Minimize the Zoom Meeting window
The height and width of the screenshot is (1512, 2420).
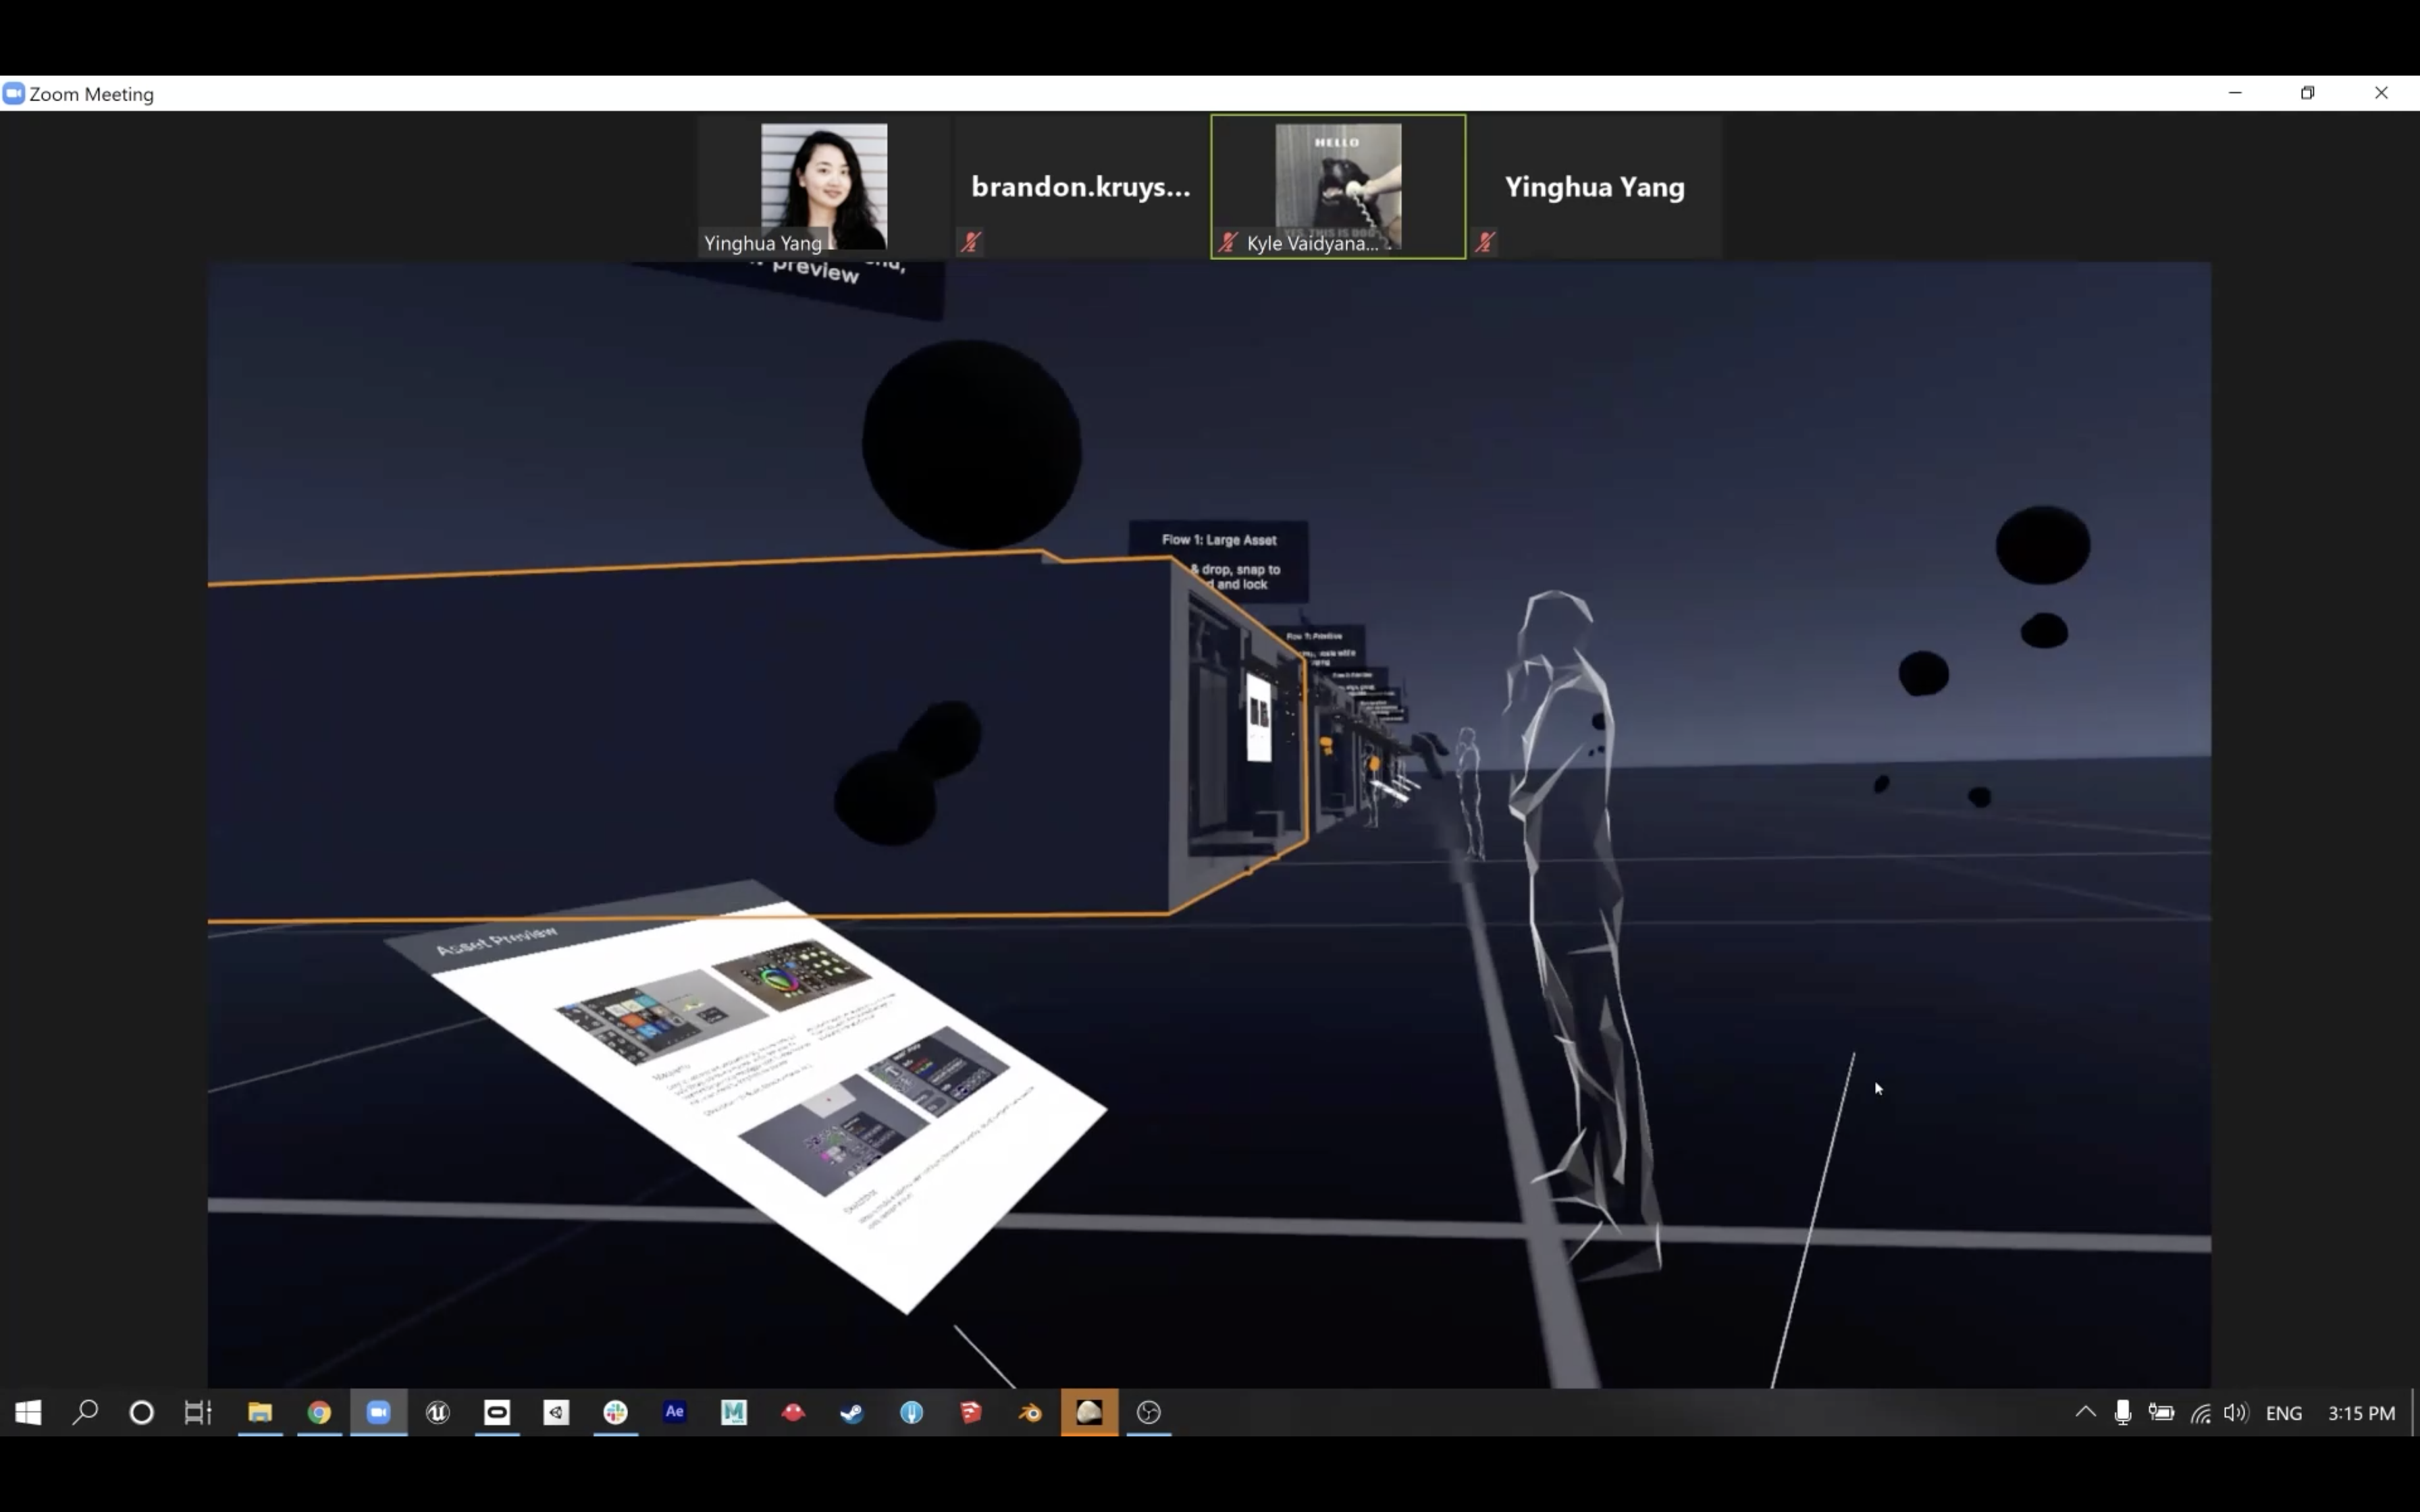(x=2235, y=93)
